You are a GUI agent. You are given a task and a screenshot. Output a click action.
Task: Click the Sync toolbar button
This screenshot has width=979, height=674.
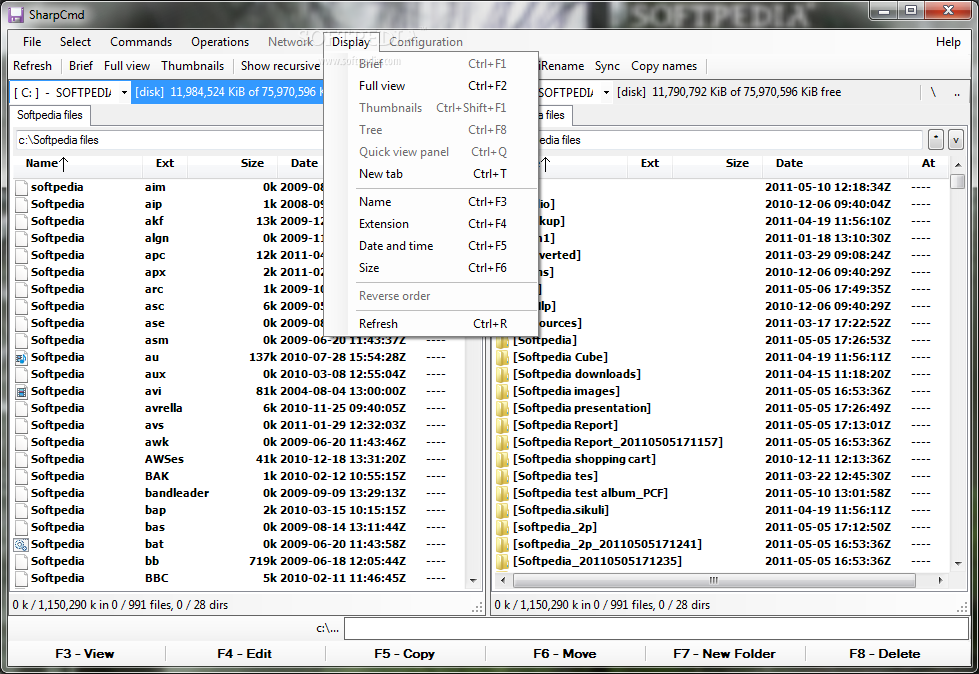607,66
